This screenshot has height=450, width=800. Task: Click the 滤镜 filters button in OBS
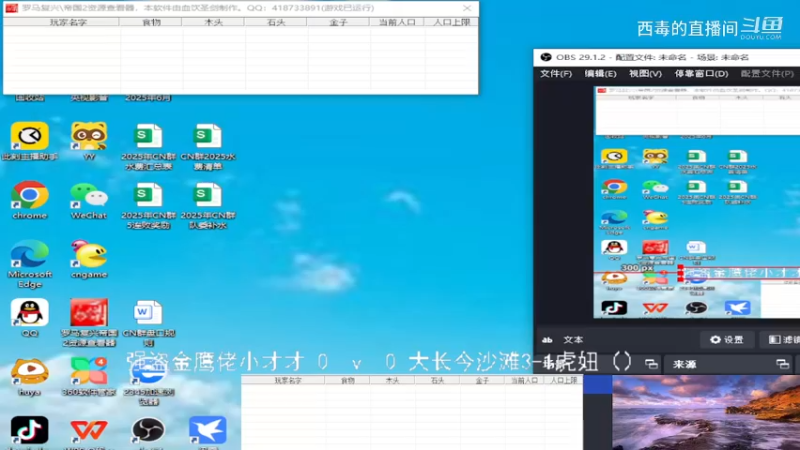coord(781,339)
